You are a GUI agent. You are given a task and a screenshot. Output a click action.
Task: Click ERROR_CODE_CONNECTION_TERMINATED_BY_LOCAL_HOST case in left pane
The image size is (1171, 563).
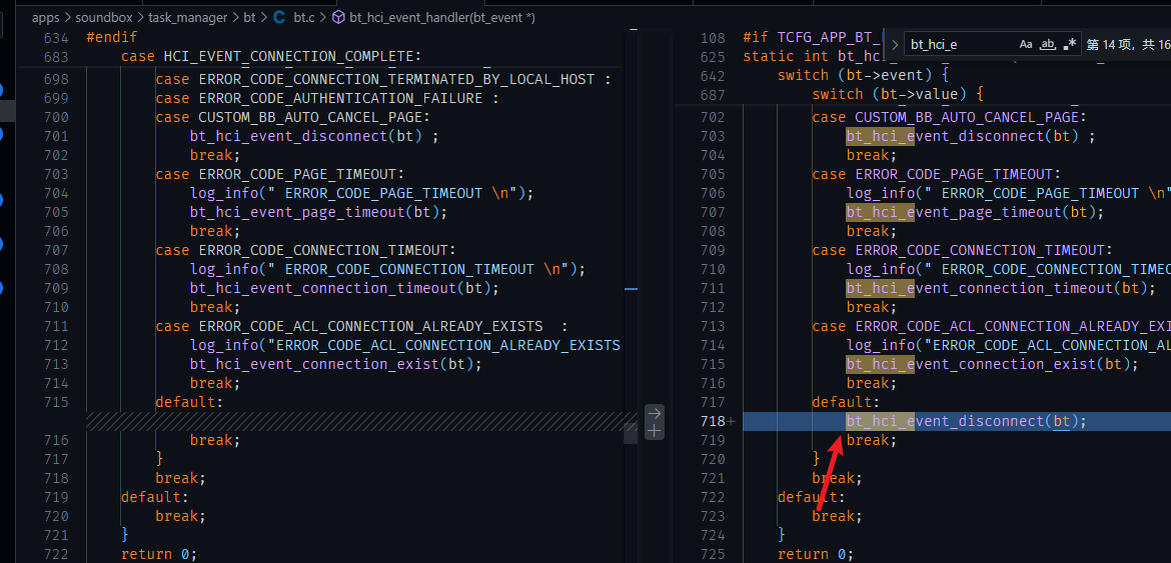tap(383, 79)
